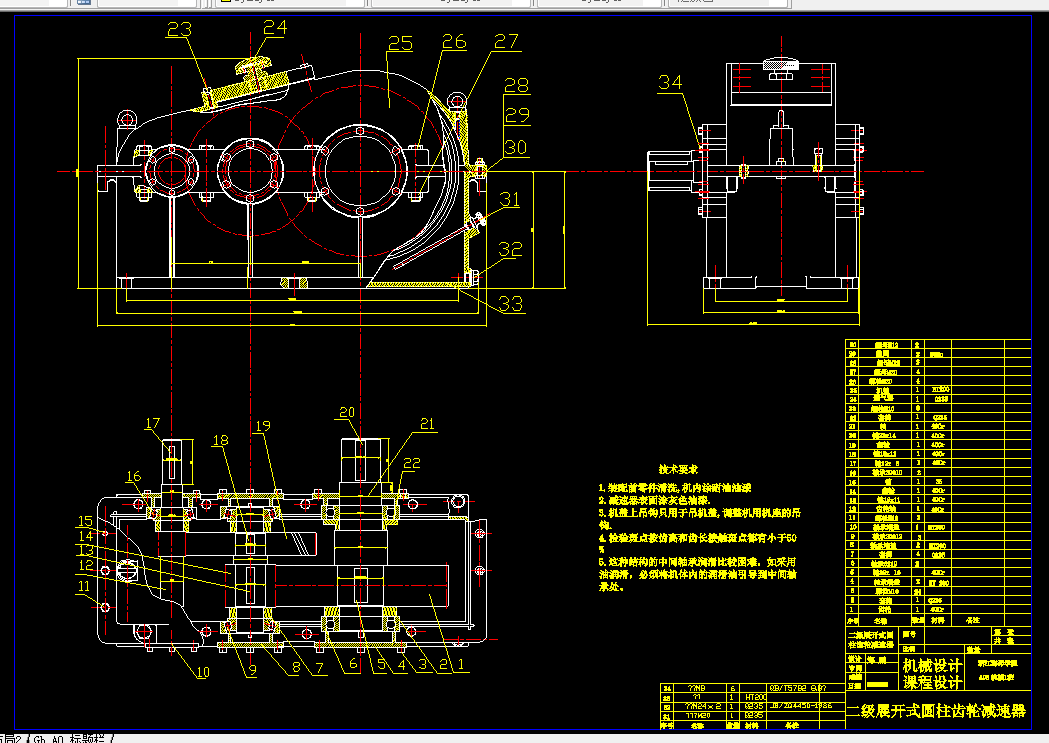This screenshot has height=743, width=1049.
Task: Click part label 14 on the left
Action: (86, 536)
